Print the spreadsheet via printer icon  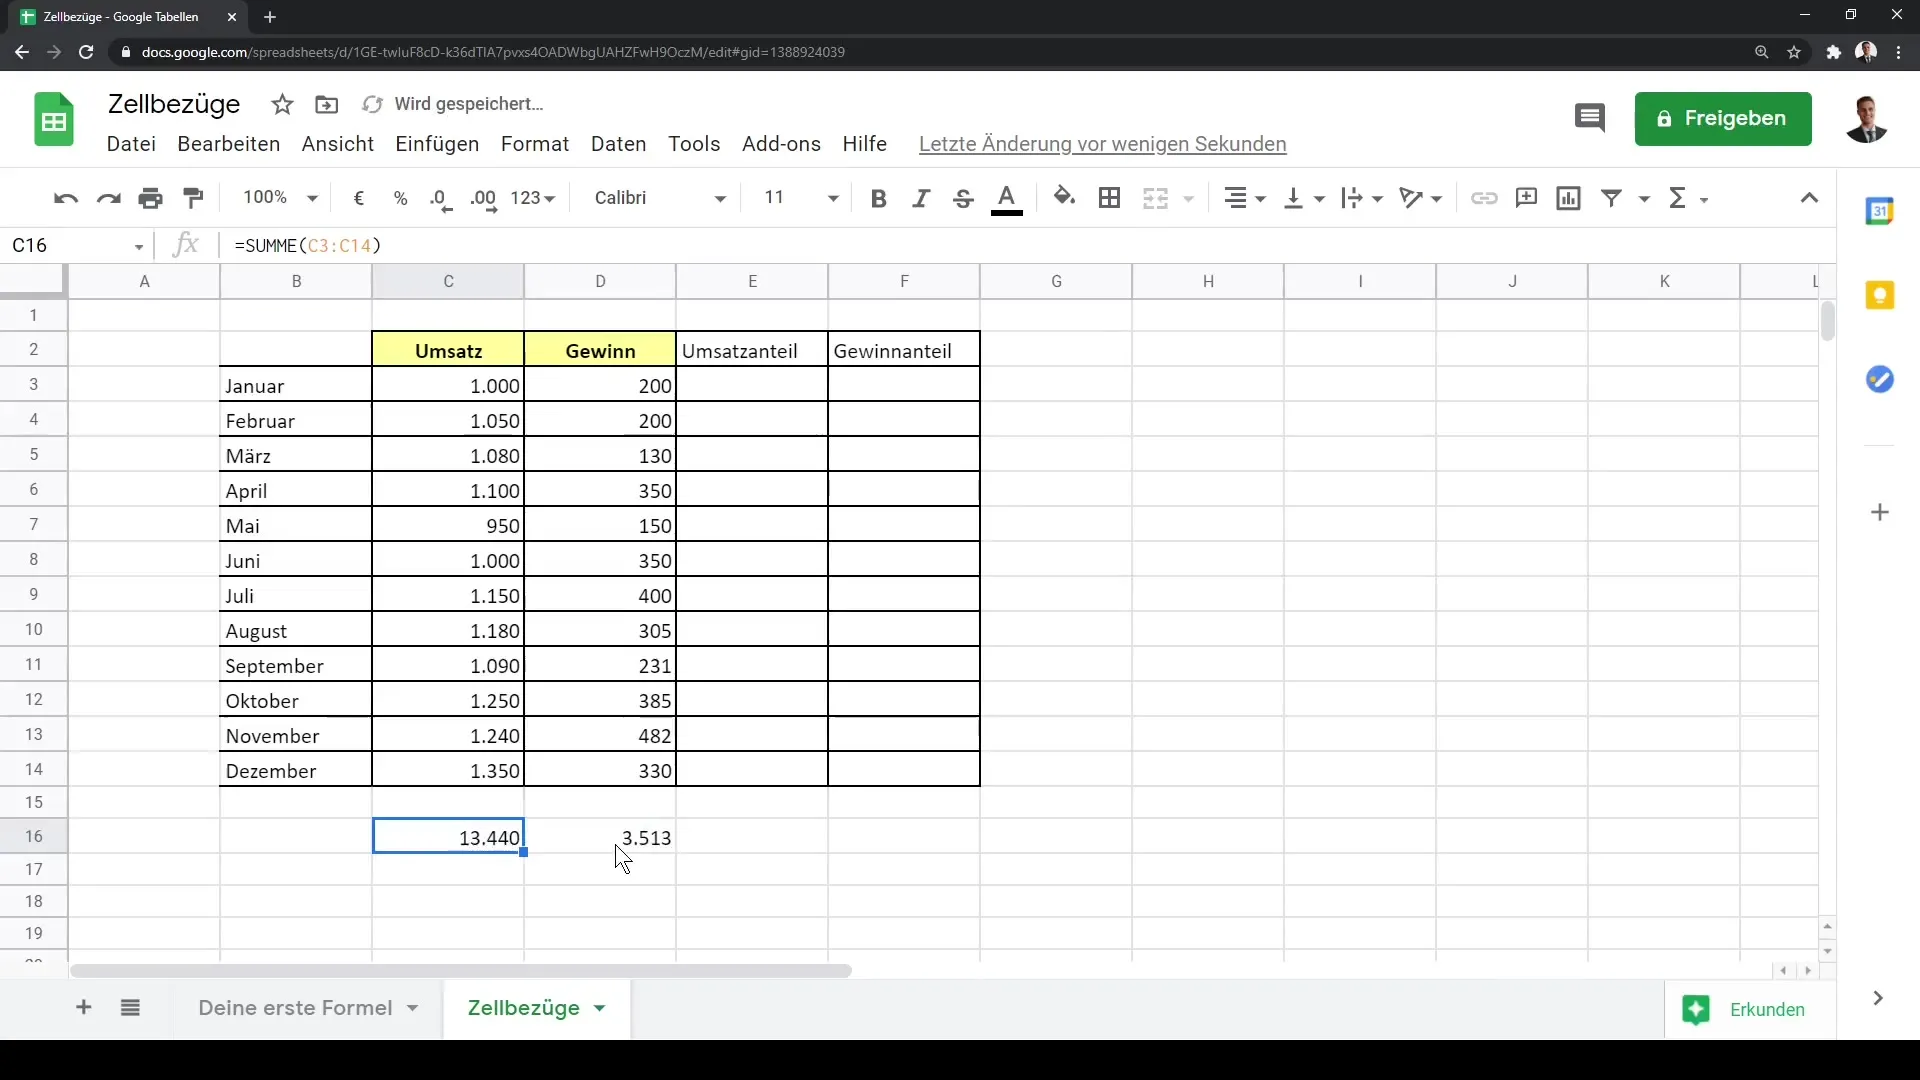[x=151, y=198]
